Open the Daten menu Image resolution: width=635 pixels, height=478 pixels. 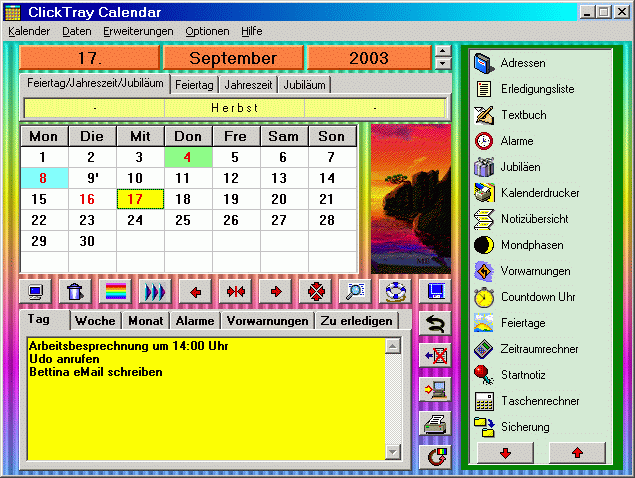pos(77,31)
